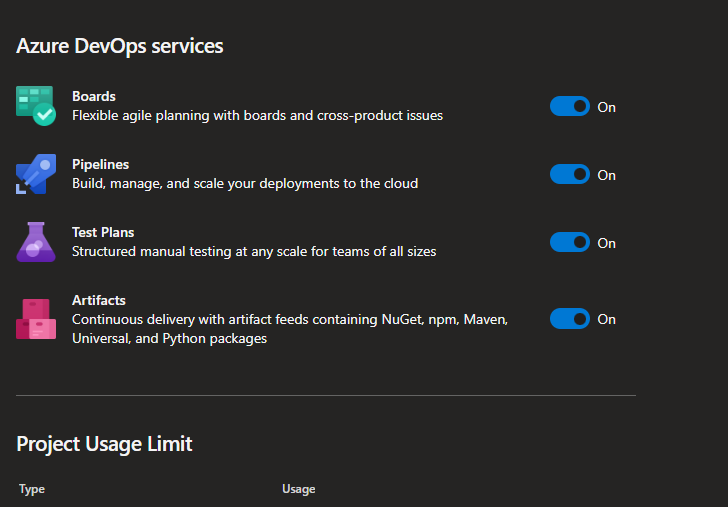Click the On label beside Artifacts toggle

tap(606, 319)
